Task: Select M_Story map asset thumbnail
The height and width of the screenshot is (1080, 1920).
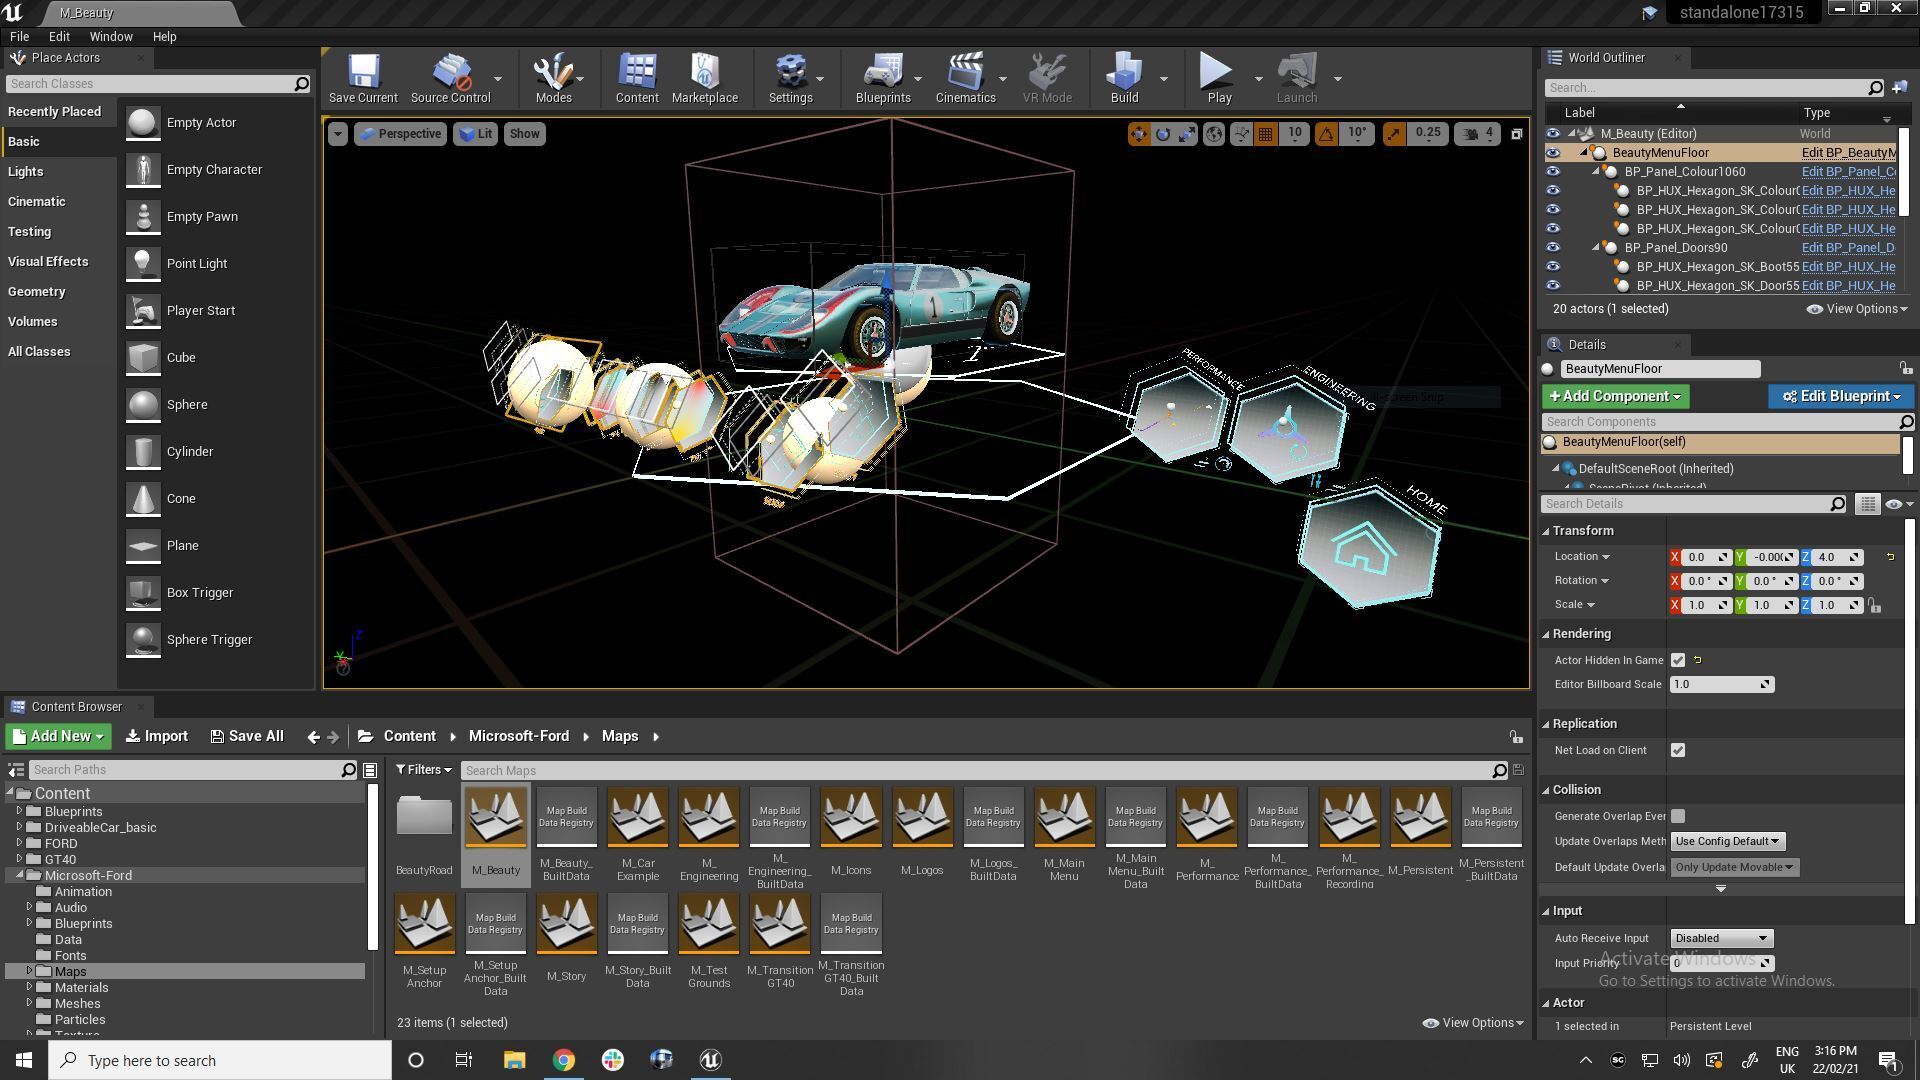Action: (x=566, y=923)
